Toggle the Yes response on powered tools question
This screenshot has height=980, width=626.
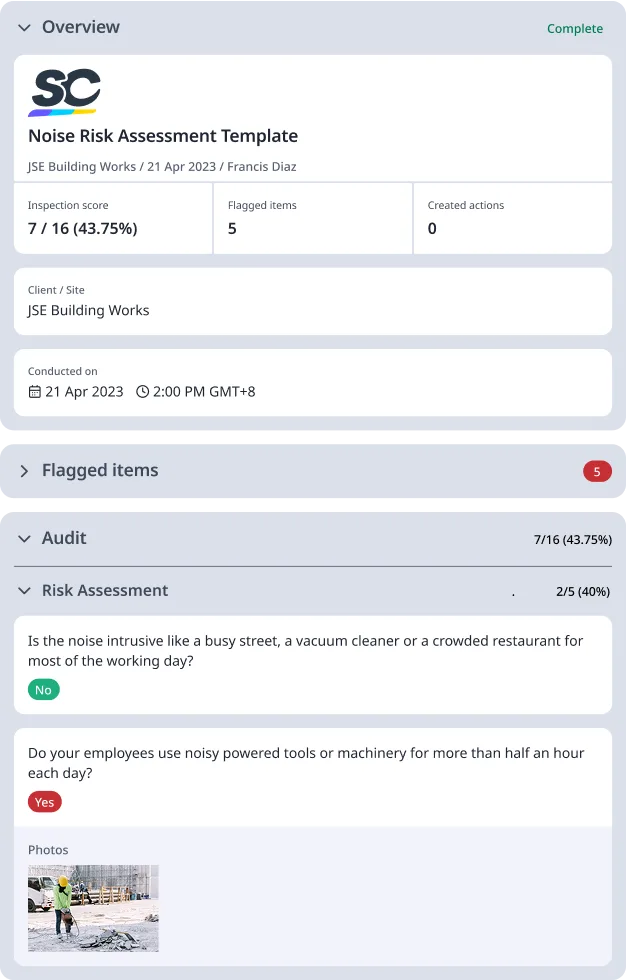[44, 801]
